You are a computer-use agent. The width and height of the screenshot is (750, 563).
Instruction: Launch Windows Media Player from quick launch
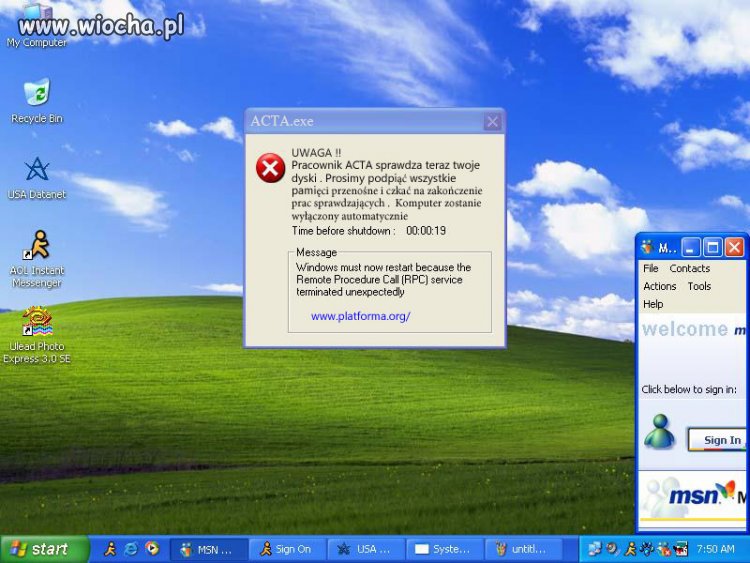[x=152, y=549]
